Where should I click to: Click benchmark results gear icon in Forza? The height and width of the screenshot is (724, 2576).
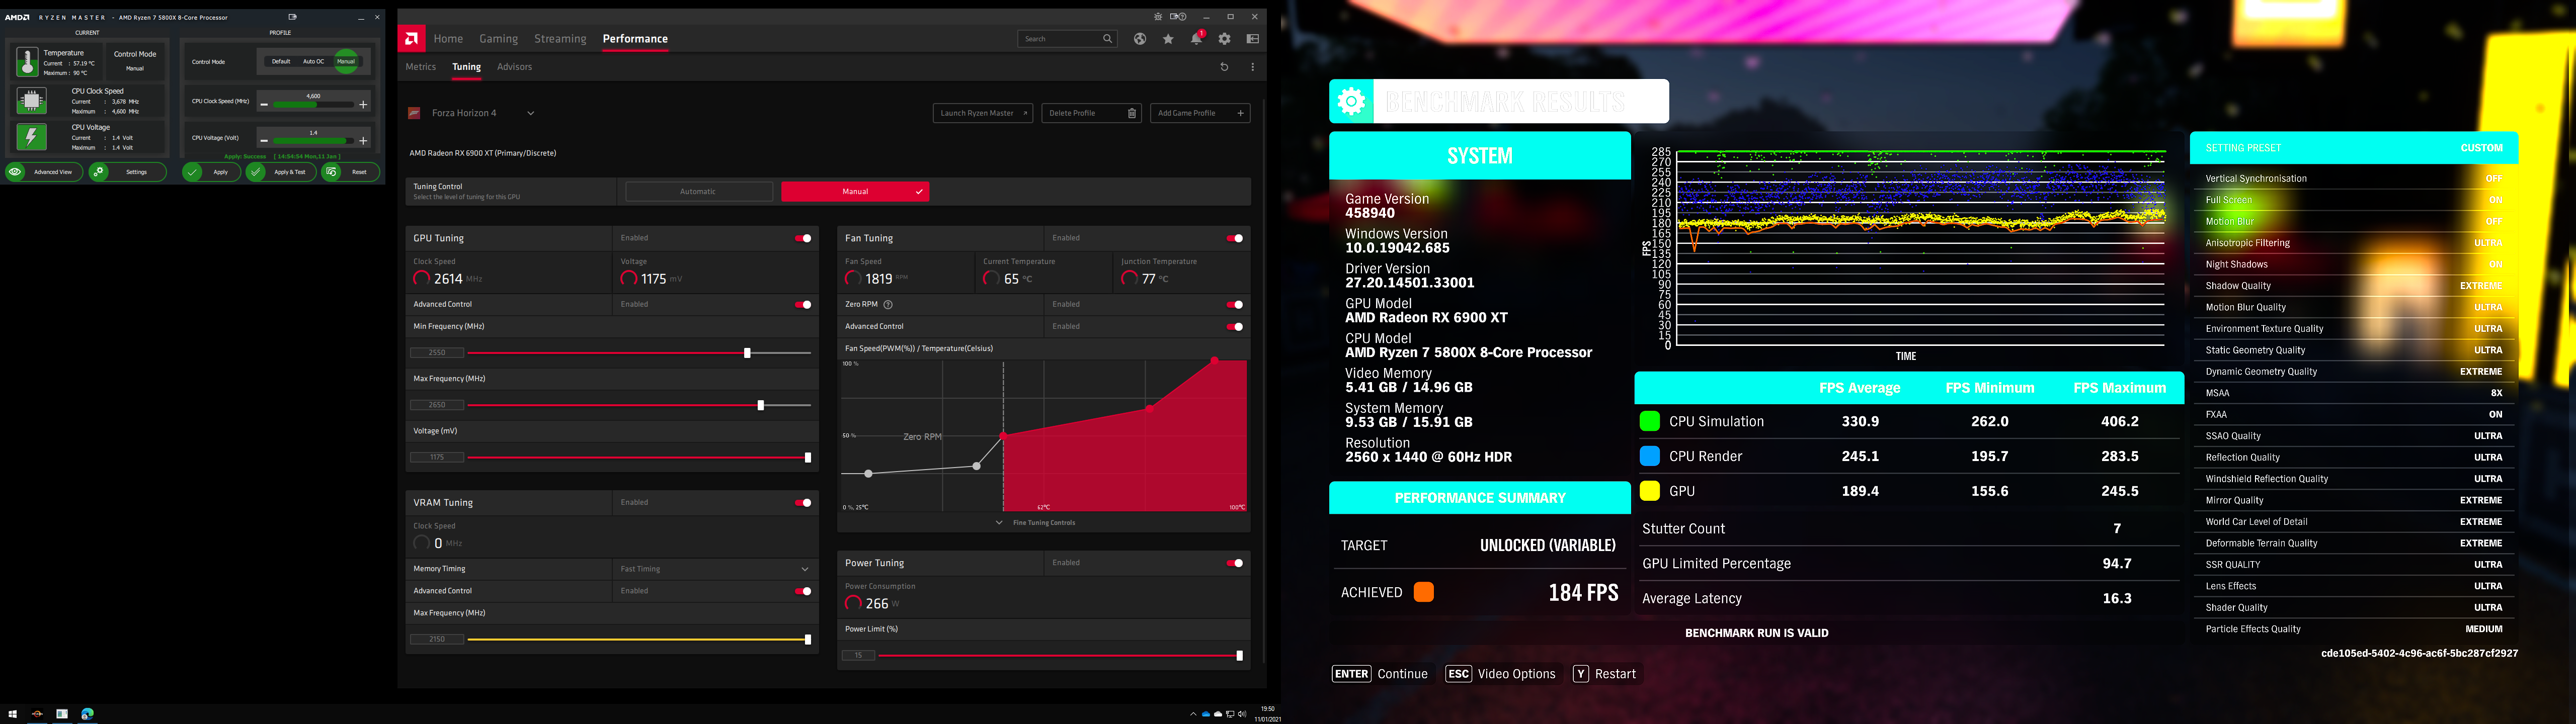pos(1351,101)
